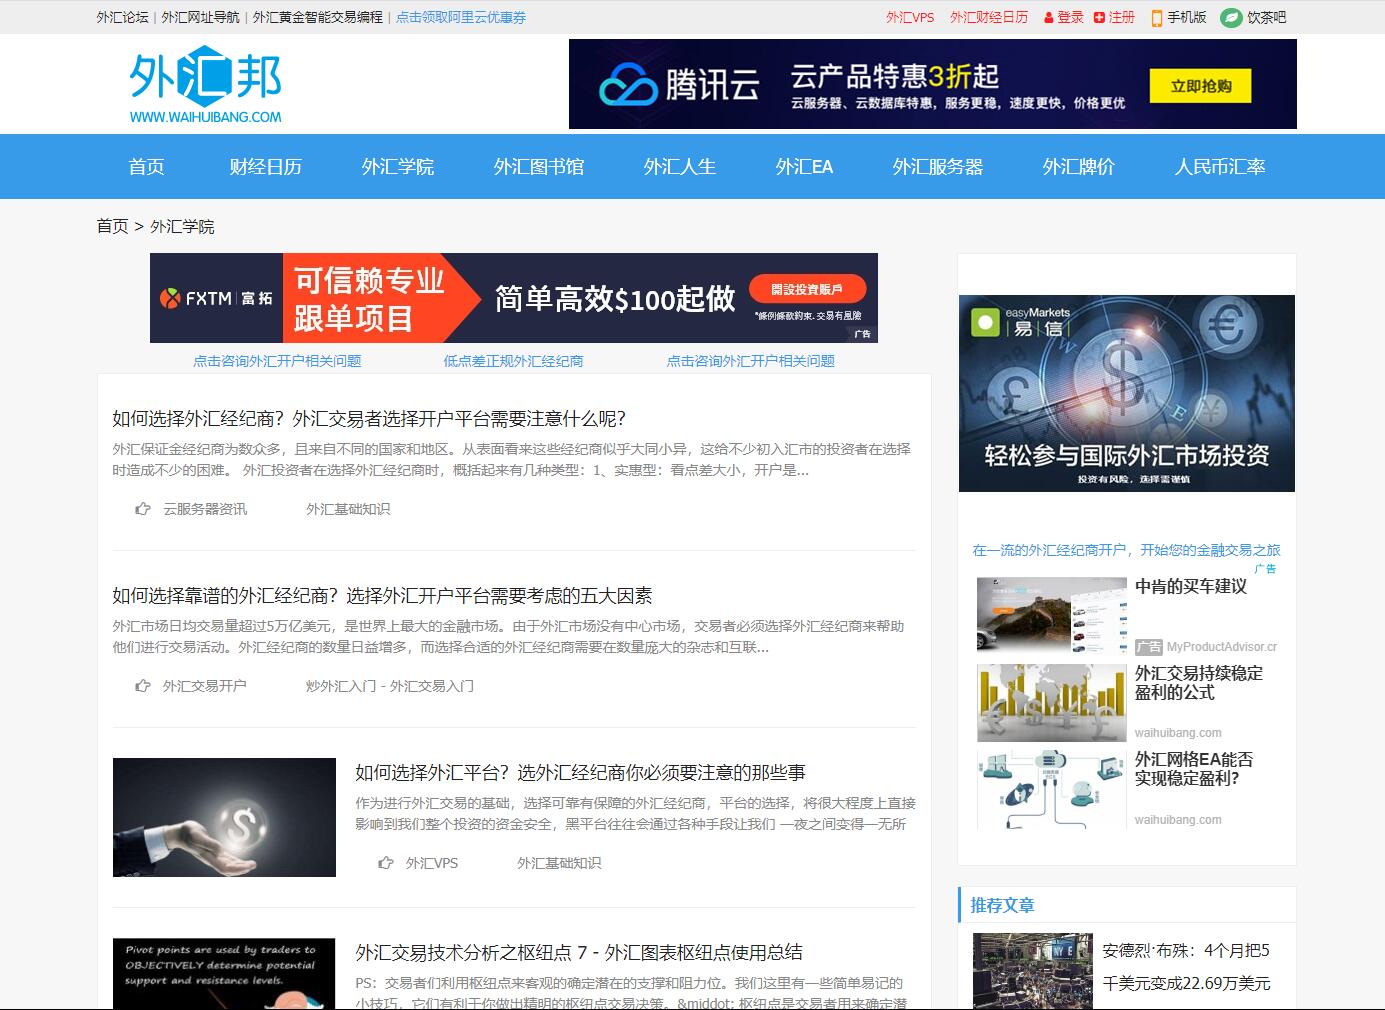The width and height of the screenshot is (1385, 1010).
Task: Go to 外汇EA in navigation bar
Action: pyautogui.click(x=804, y=167)
